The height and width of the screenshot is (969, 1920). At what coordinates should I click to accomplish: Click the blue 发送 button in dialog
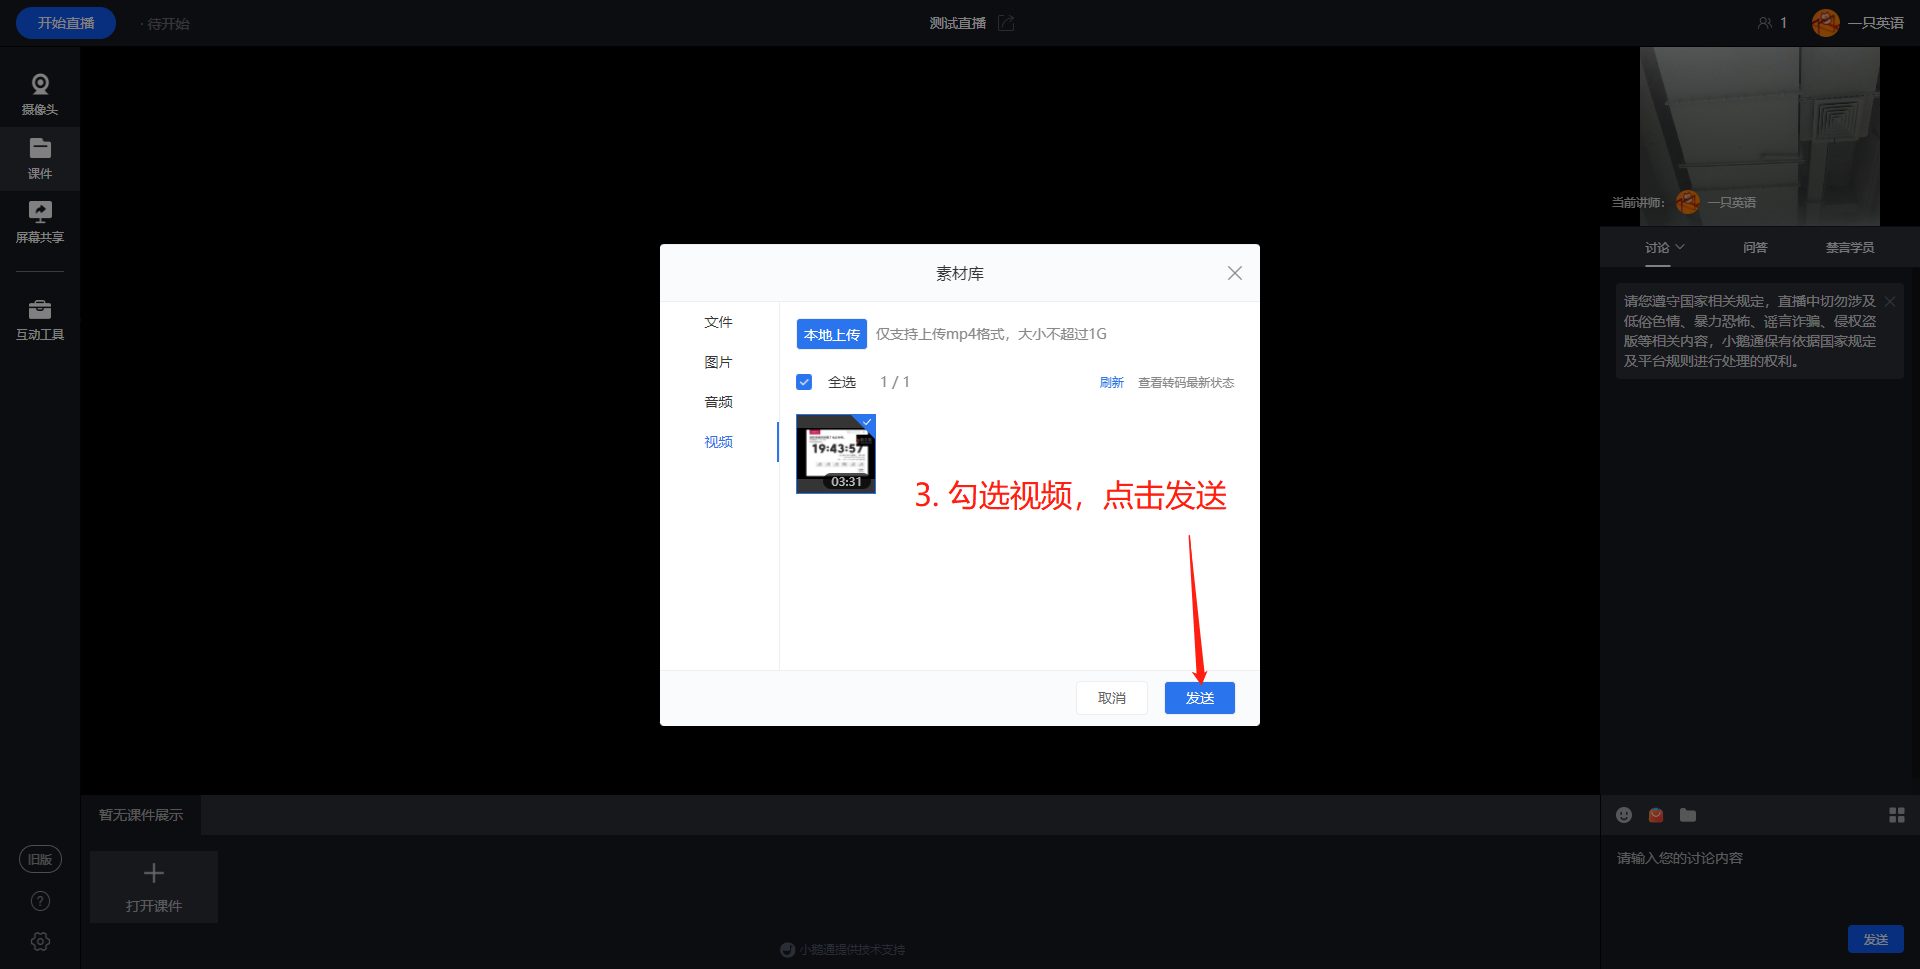coord(1199,698)
